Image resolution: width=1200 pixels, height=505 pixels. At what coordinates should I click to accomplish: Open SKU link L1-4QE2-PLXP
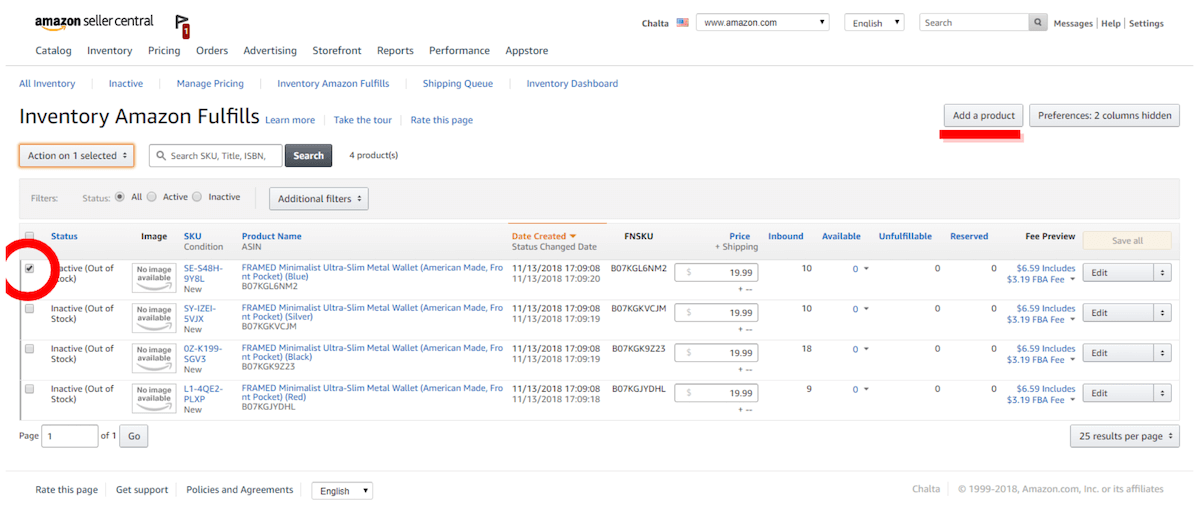[203, 393]
